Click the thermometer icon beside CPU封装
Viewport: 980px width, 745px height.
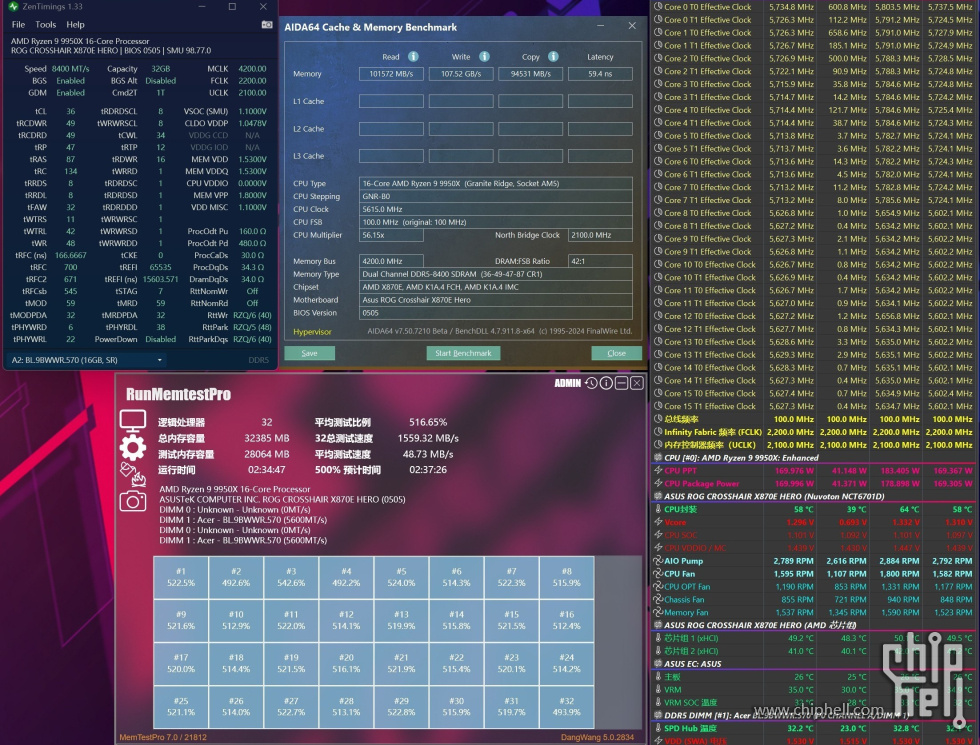pos(658,509)
